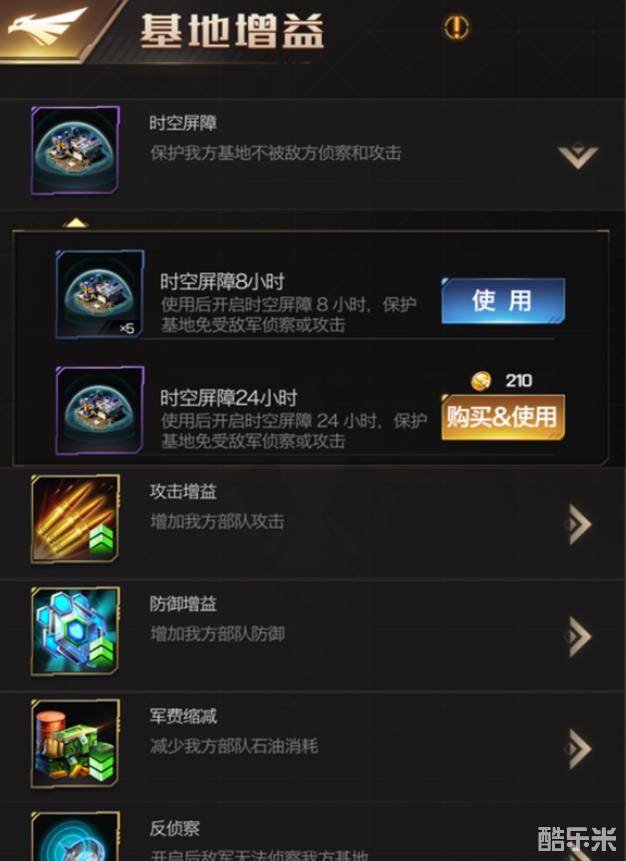
Task: Use the 8-hour 时空屏障 with 使用 button
Action: 503,301
